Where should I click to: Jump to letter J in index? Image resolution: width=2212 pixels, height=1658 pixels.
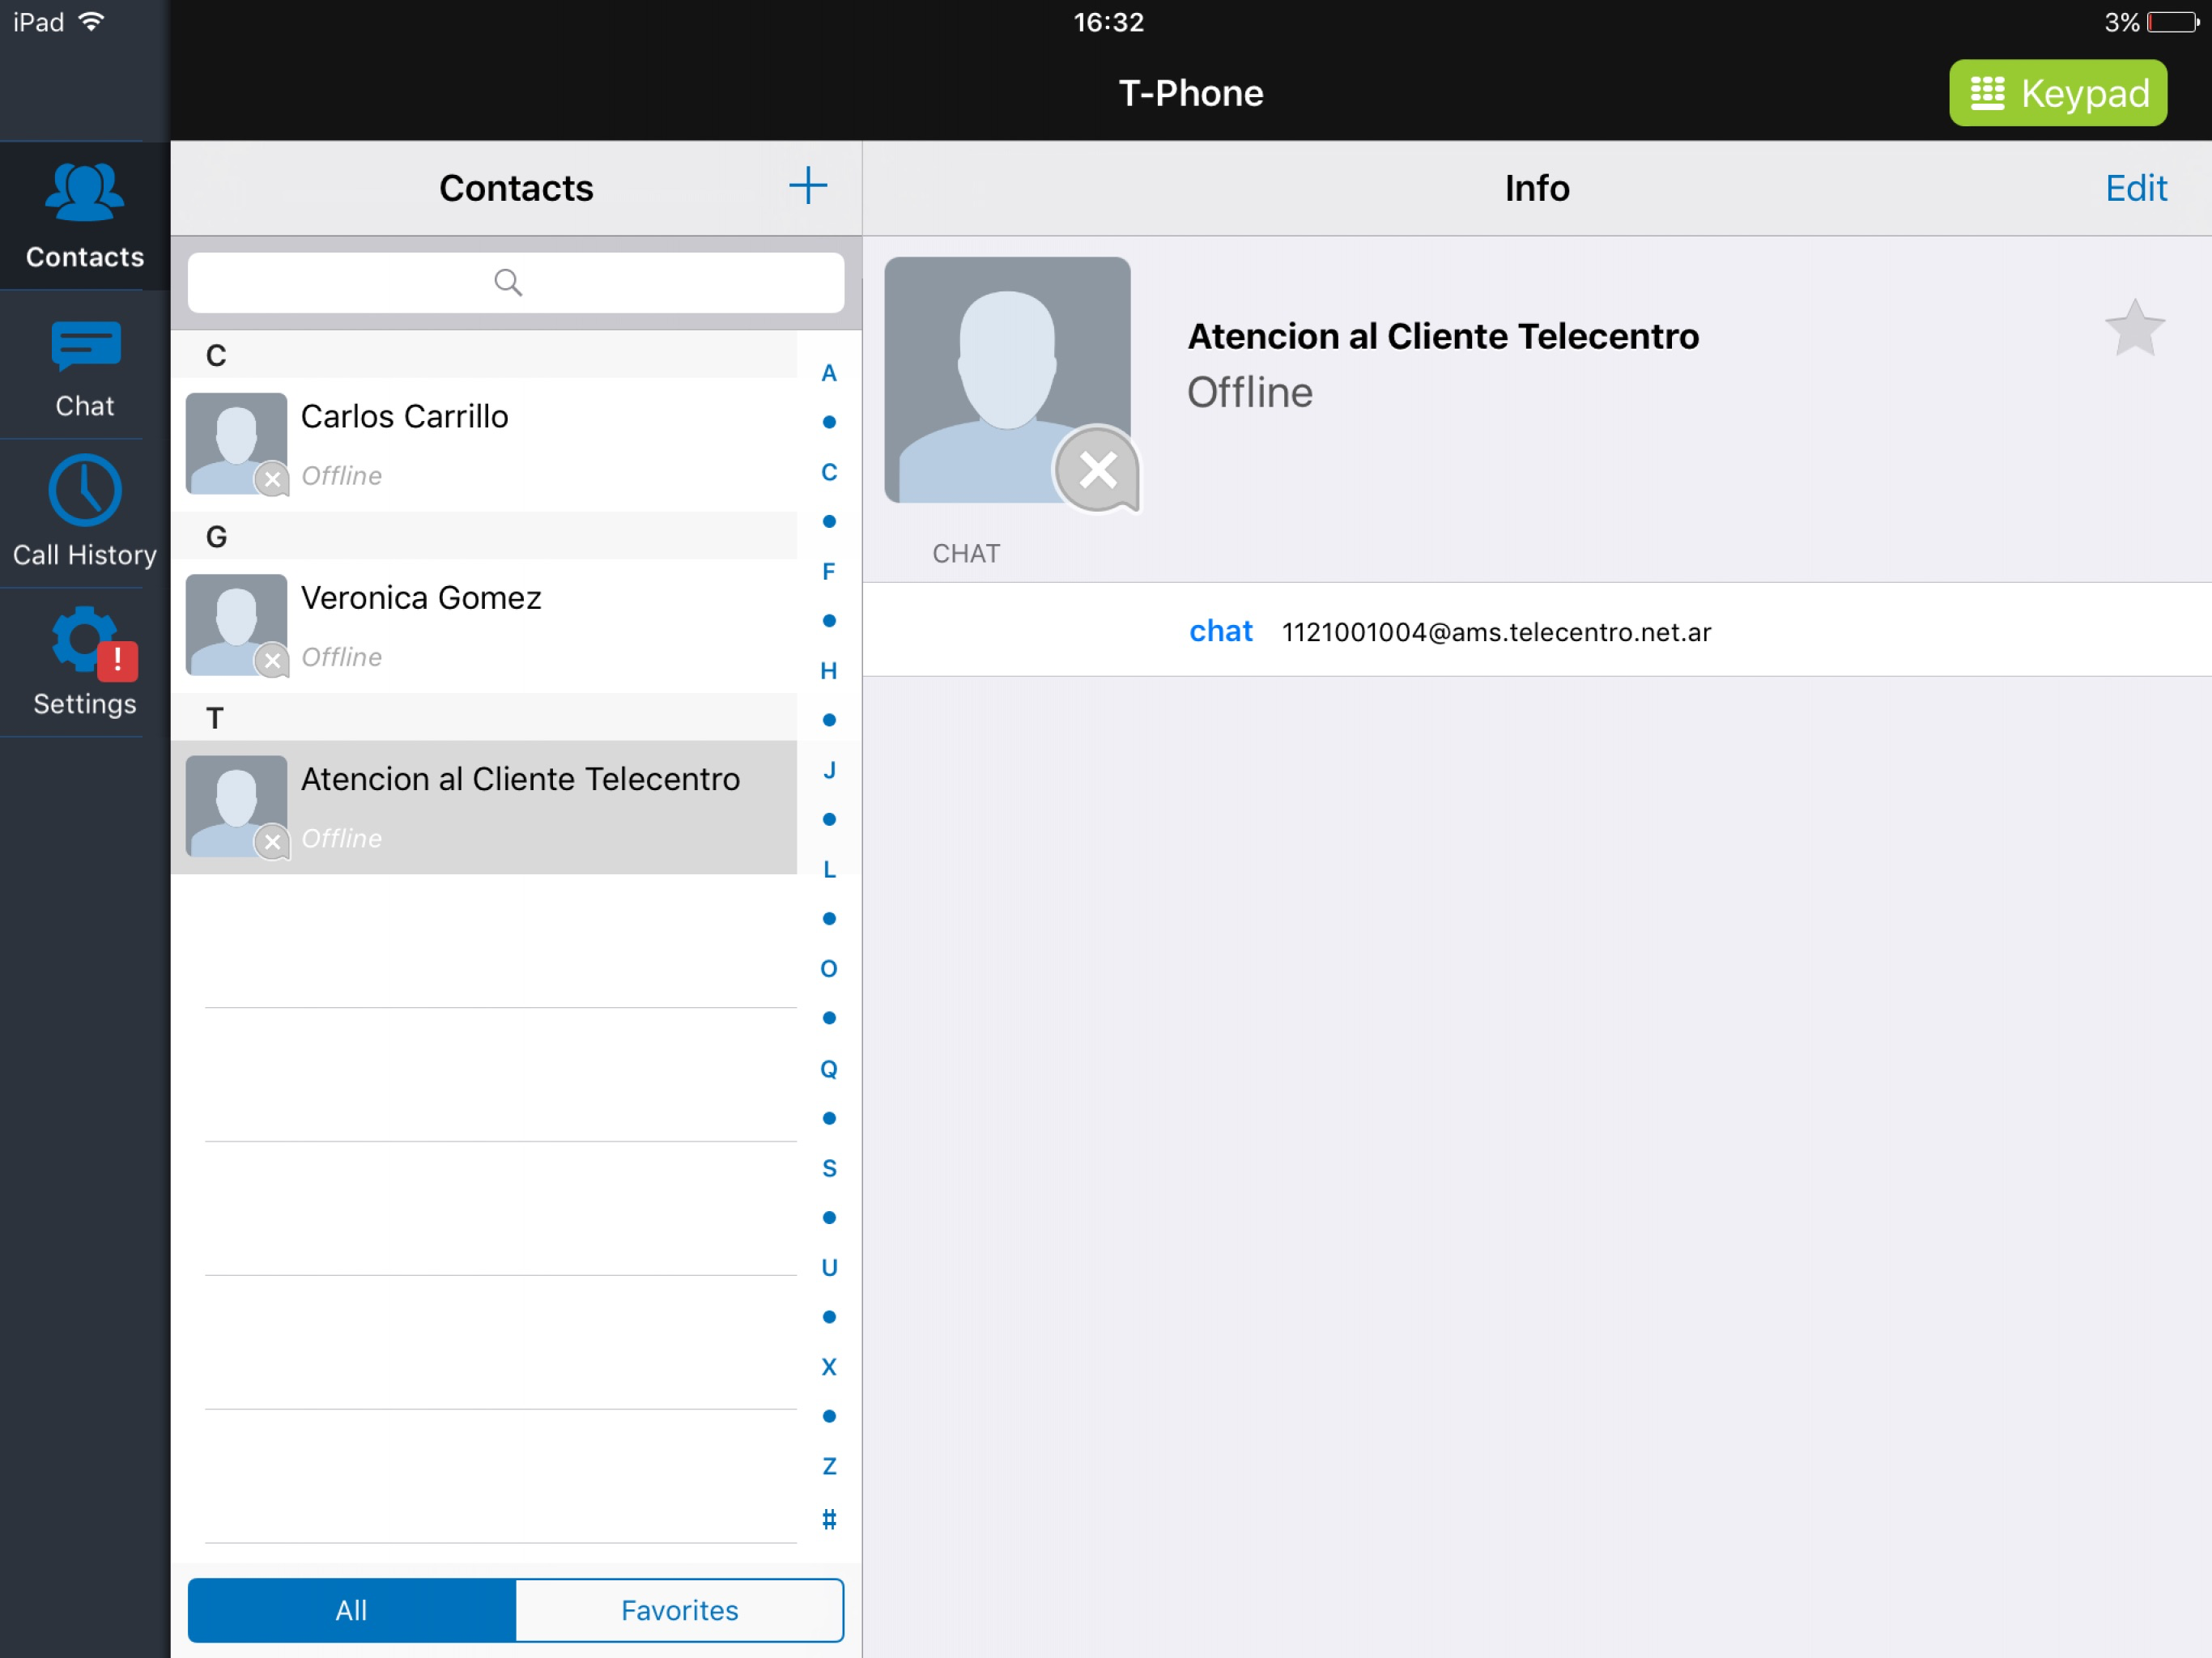[829, 770]
